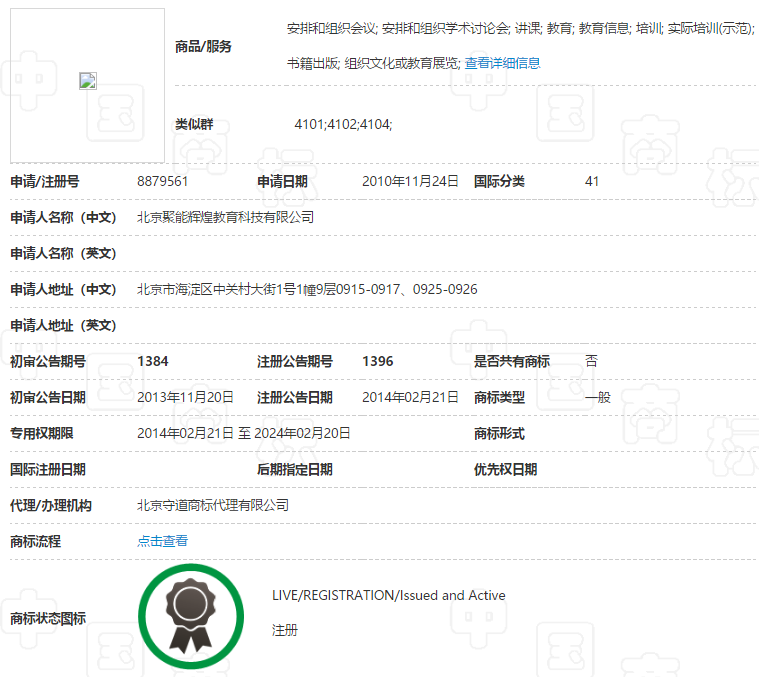Open the 查看详细信息 link
The height and width of the screenshot is (677, 759).
[502, 63]
